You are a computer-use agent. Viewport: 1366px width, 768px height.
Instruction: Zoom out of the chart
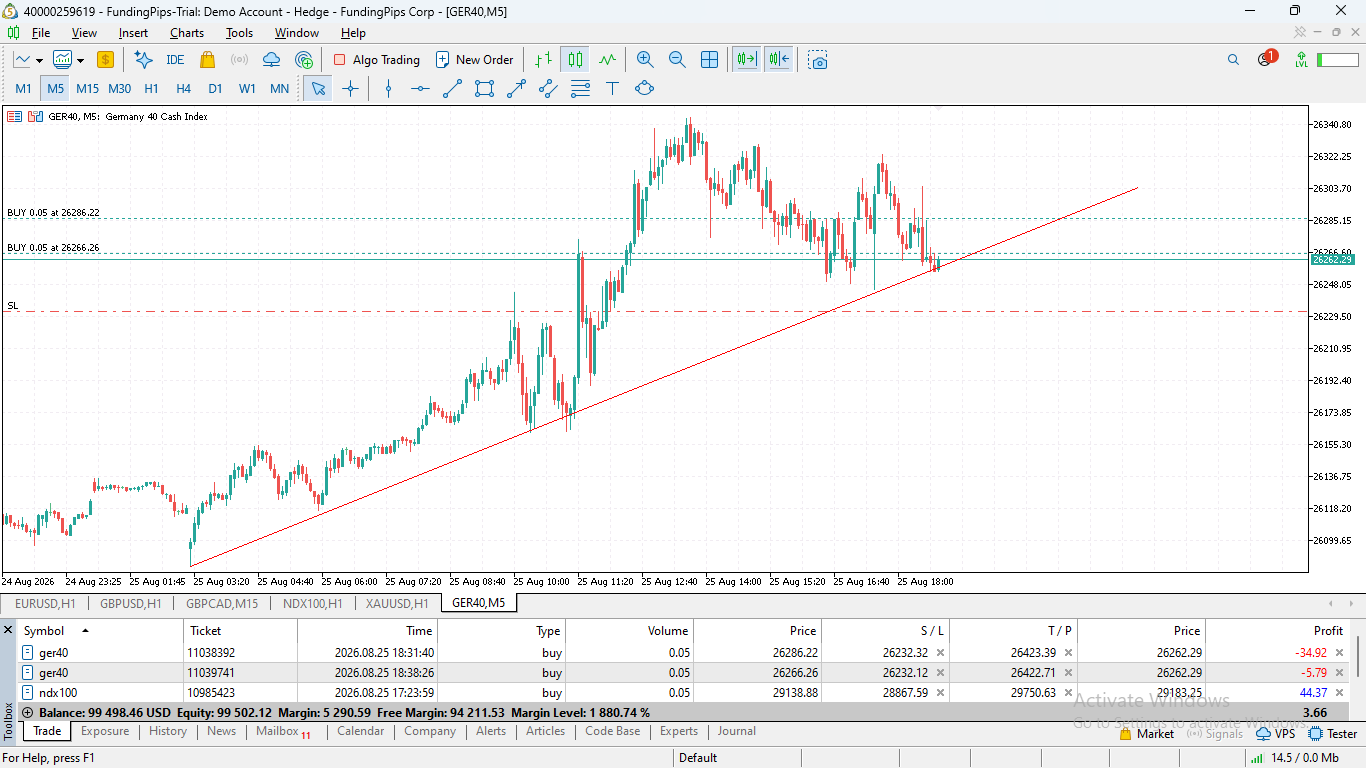click(677, 60)
